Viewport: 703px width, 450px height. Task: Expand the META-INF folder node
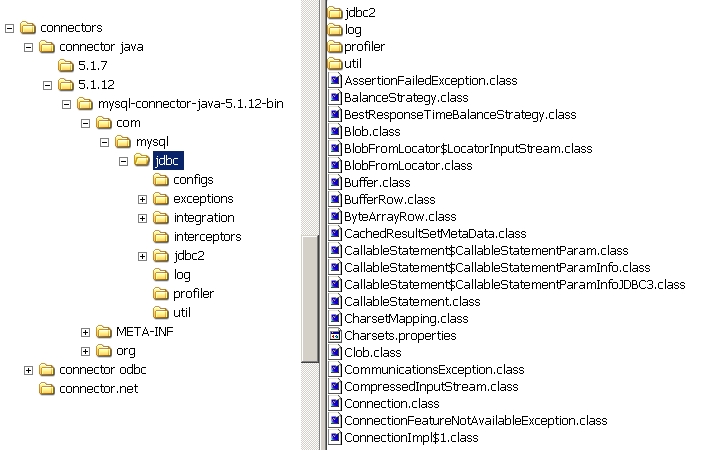coord(85,332)
